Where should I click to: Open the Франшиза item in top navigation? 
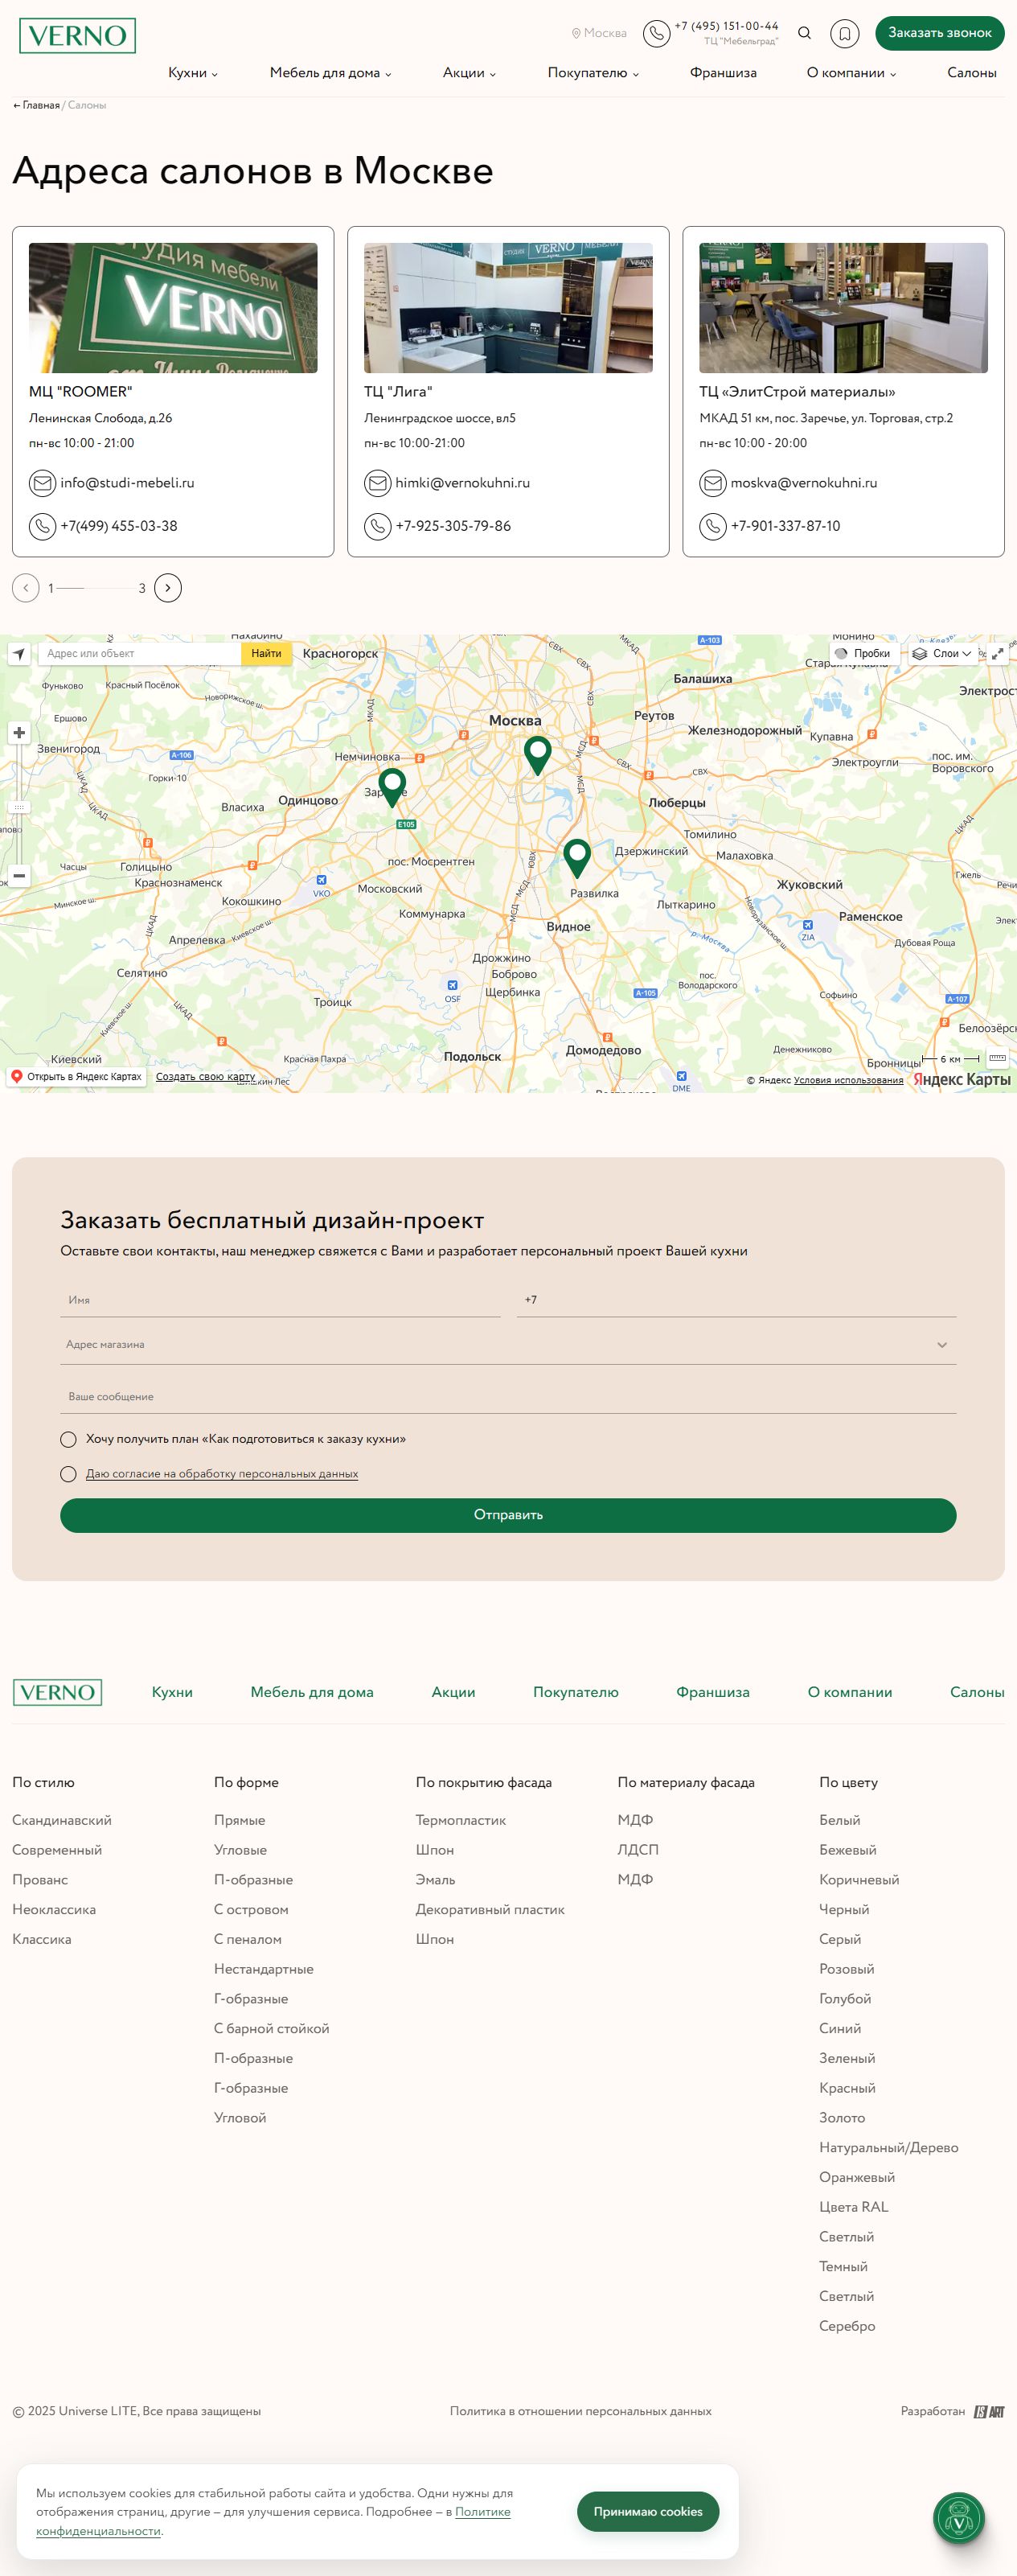tap(723, 73)
